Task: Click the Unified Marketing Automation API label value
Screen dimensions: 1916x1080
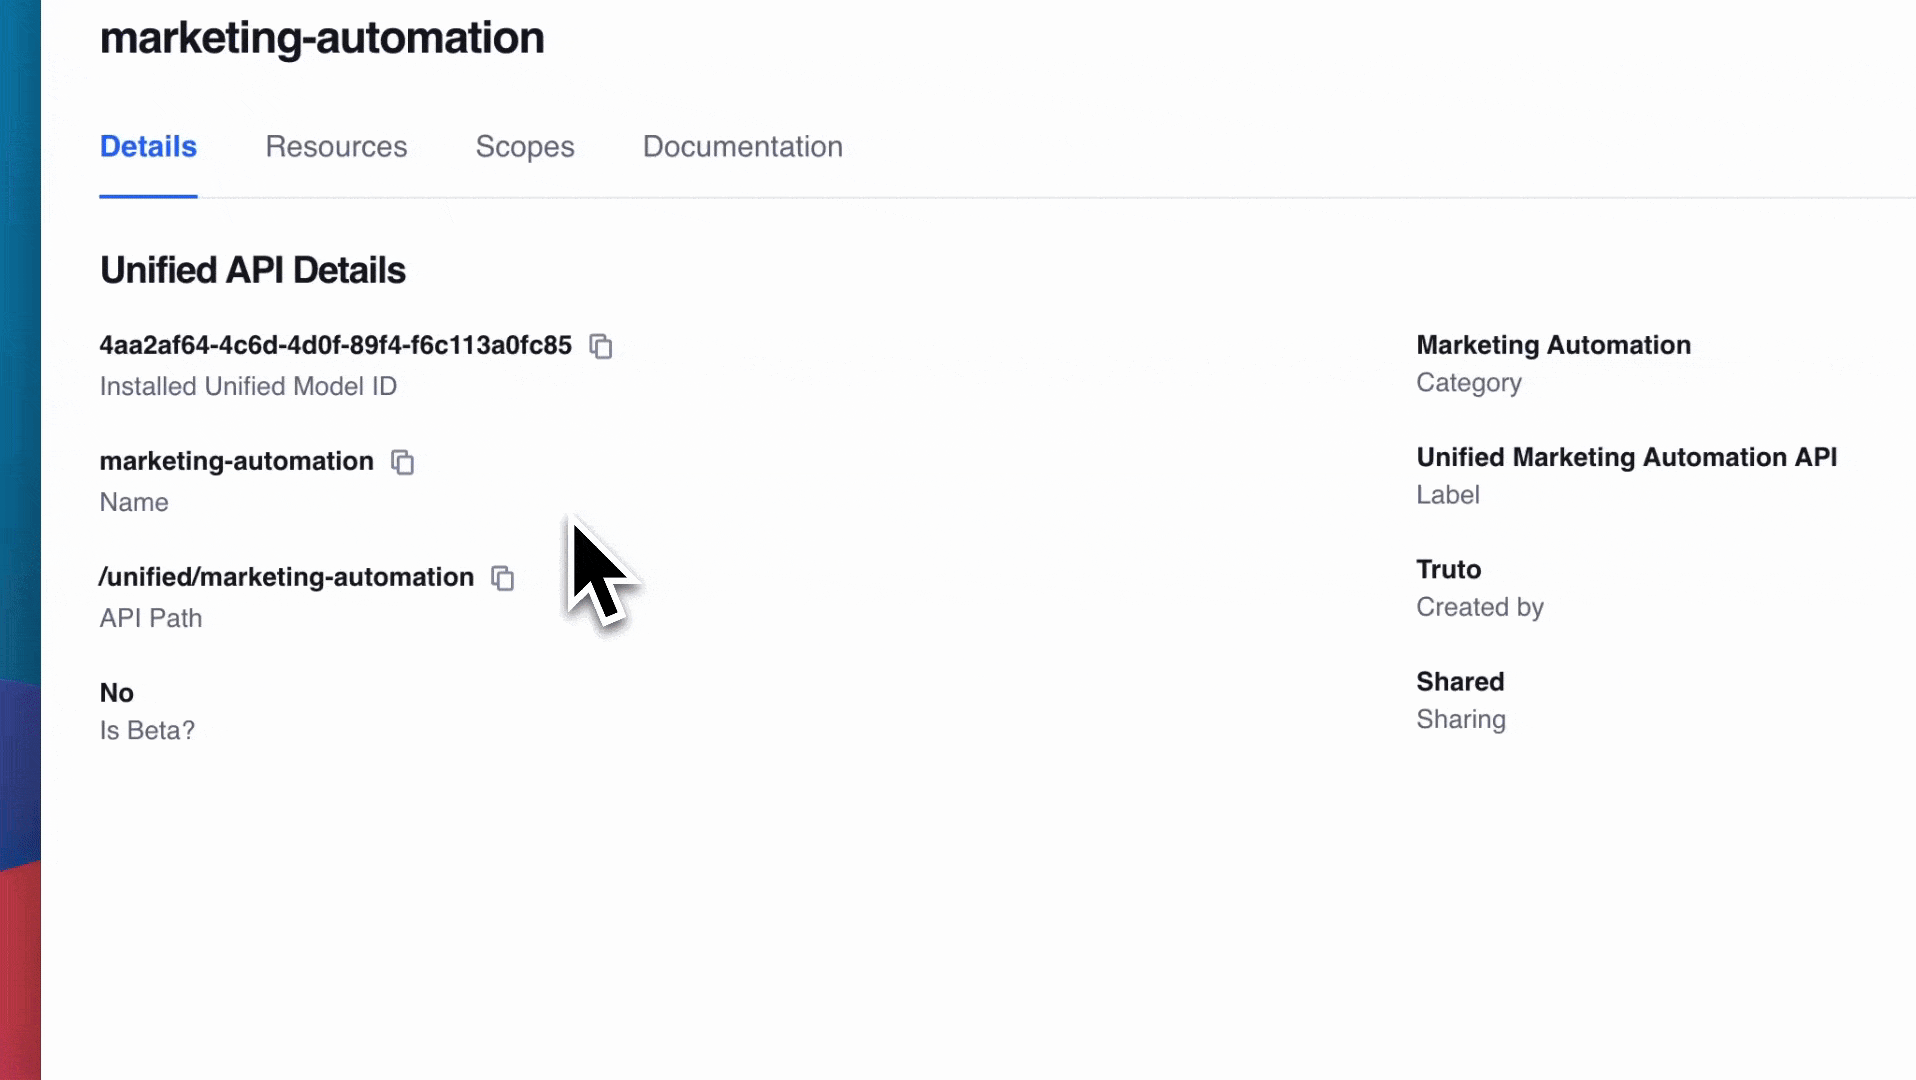Action: 1626,457
